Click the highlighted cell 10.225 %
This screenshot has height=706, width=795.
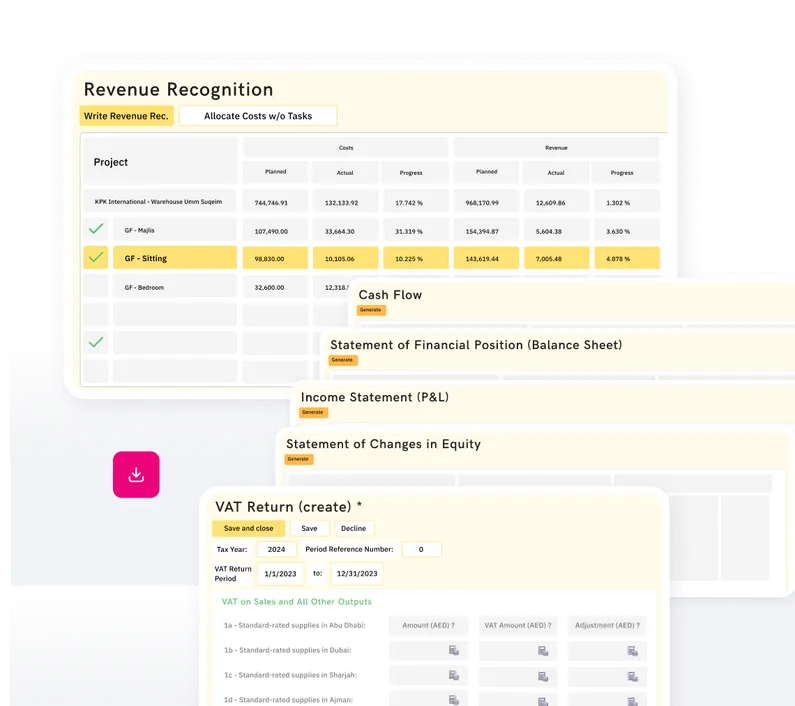[x=415, y=258]
